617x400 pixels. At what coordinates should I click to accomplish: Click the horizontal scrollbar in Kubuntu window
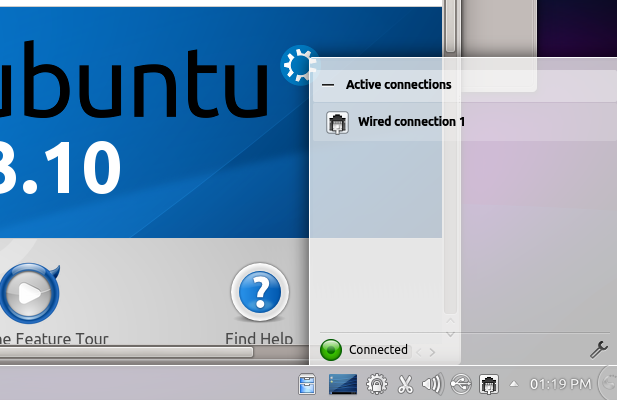pyautogui.click(x=126, y=352)
